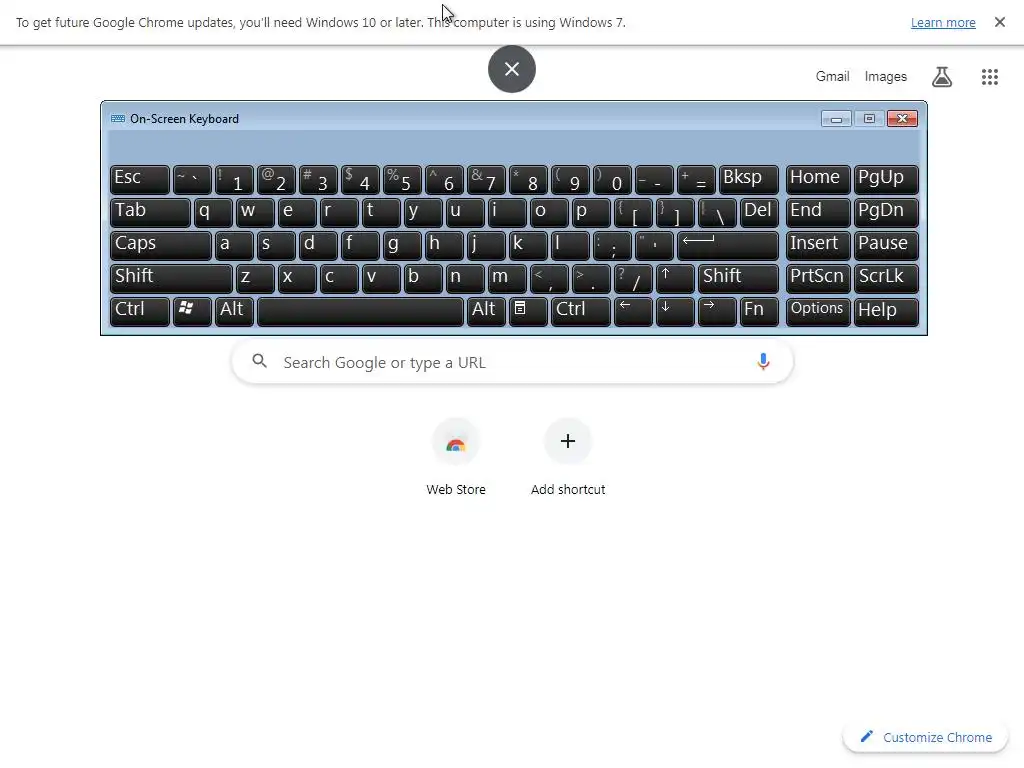Click the Home key

pos(818,179)
